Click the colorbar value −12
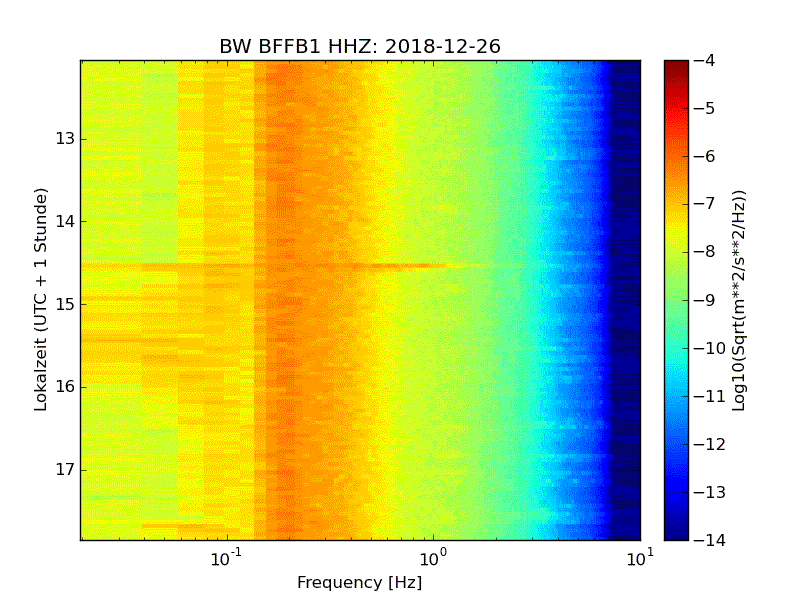800x600 pixels. pos(709,444)
